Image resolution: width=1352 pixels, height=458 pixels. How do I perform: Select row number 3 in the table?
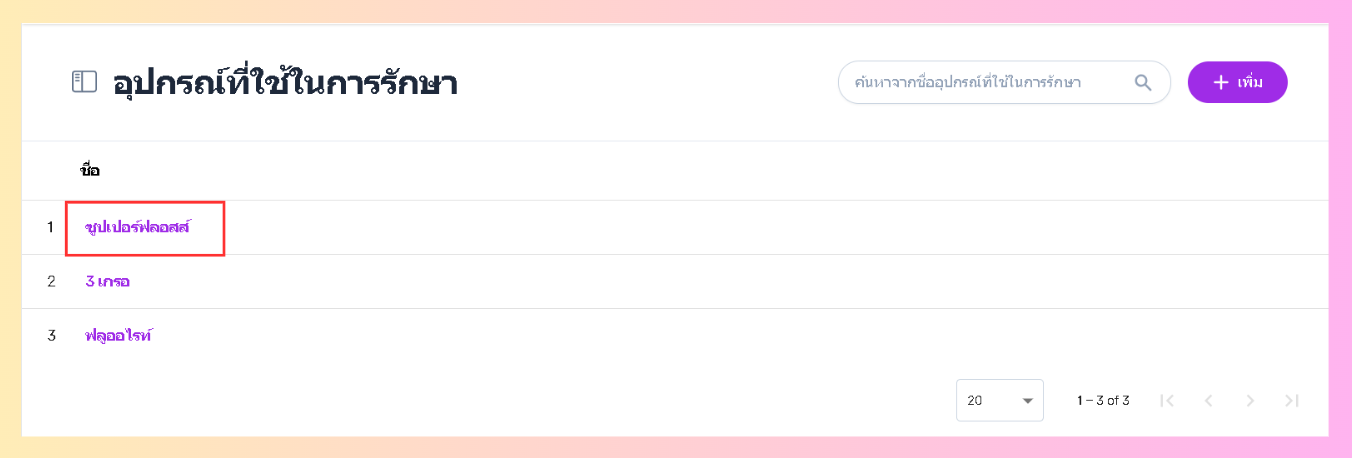[x=51, y=336]
